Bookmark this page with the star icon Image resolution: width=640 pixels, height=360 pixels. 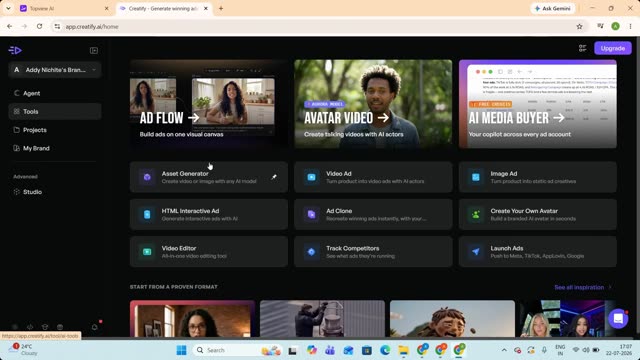(579, 27)
